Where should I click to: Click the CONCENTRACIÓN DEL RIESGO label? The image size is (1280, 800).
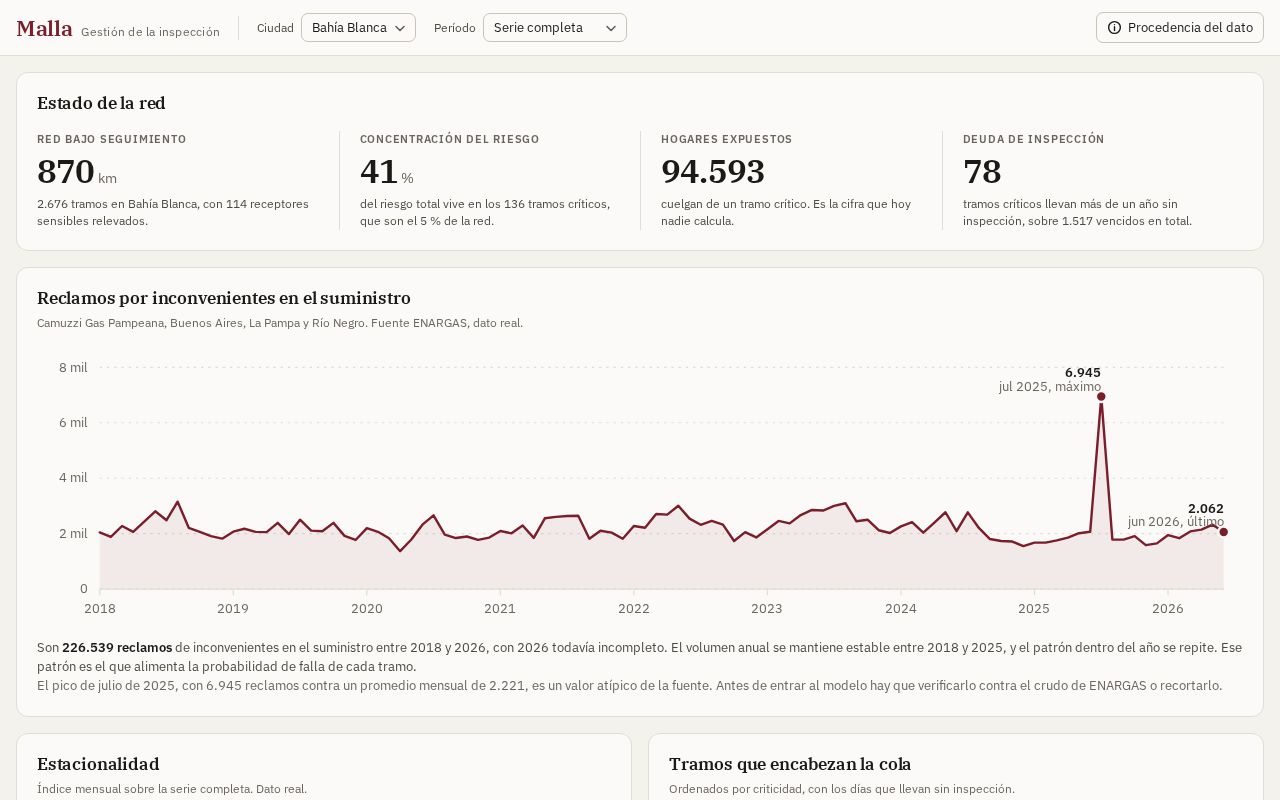tap(449, 139)
